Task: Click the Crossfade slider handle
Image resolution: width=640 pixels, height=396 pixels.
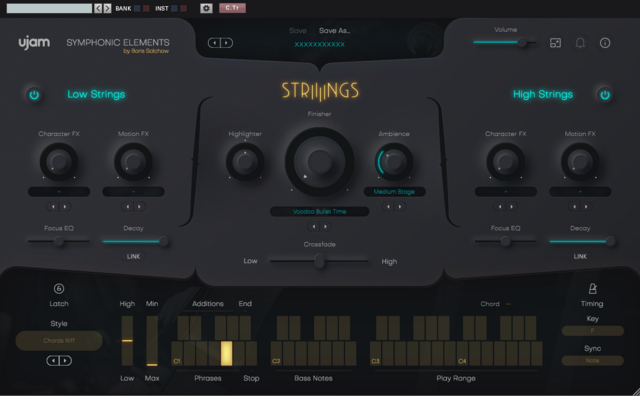Action: (320, 261)
